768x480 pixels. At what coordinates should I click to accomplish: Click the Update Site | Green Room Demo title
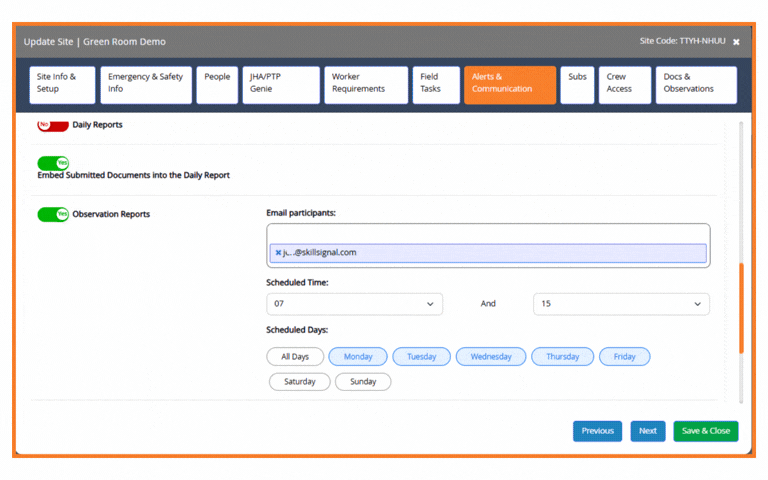click(x=95, y=42)
